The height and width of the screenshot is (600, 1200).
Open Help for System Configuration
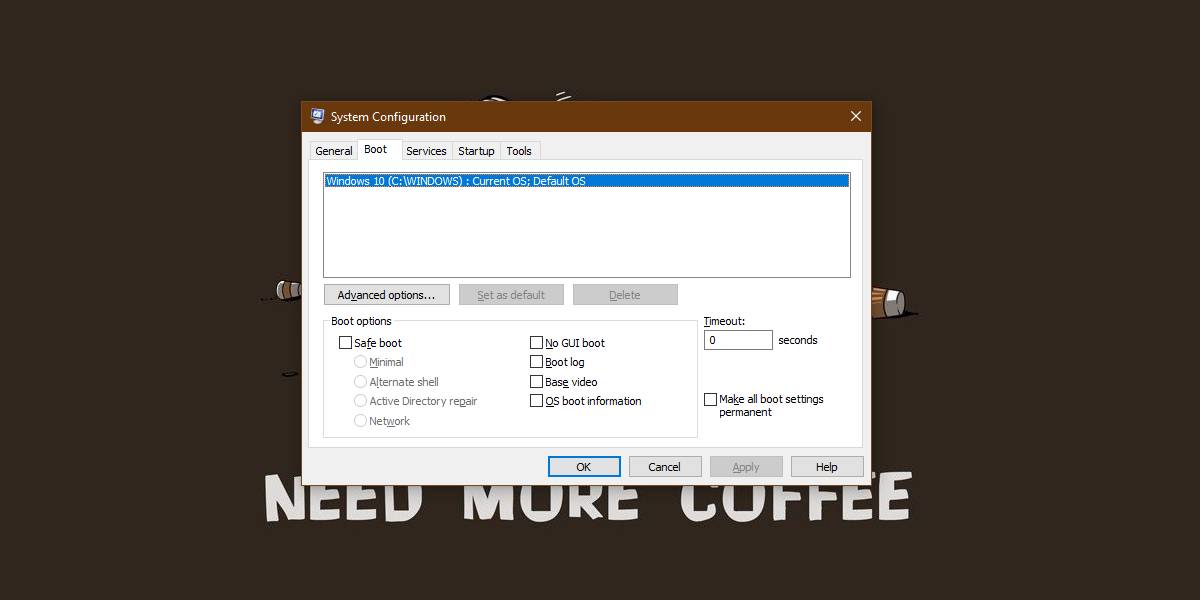[x=827, y=467]
